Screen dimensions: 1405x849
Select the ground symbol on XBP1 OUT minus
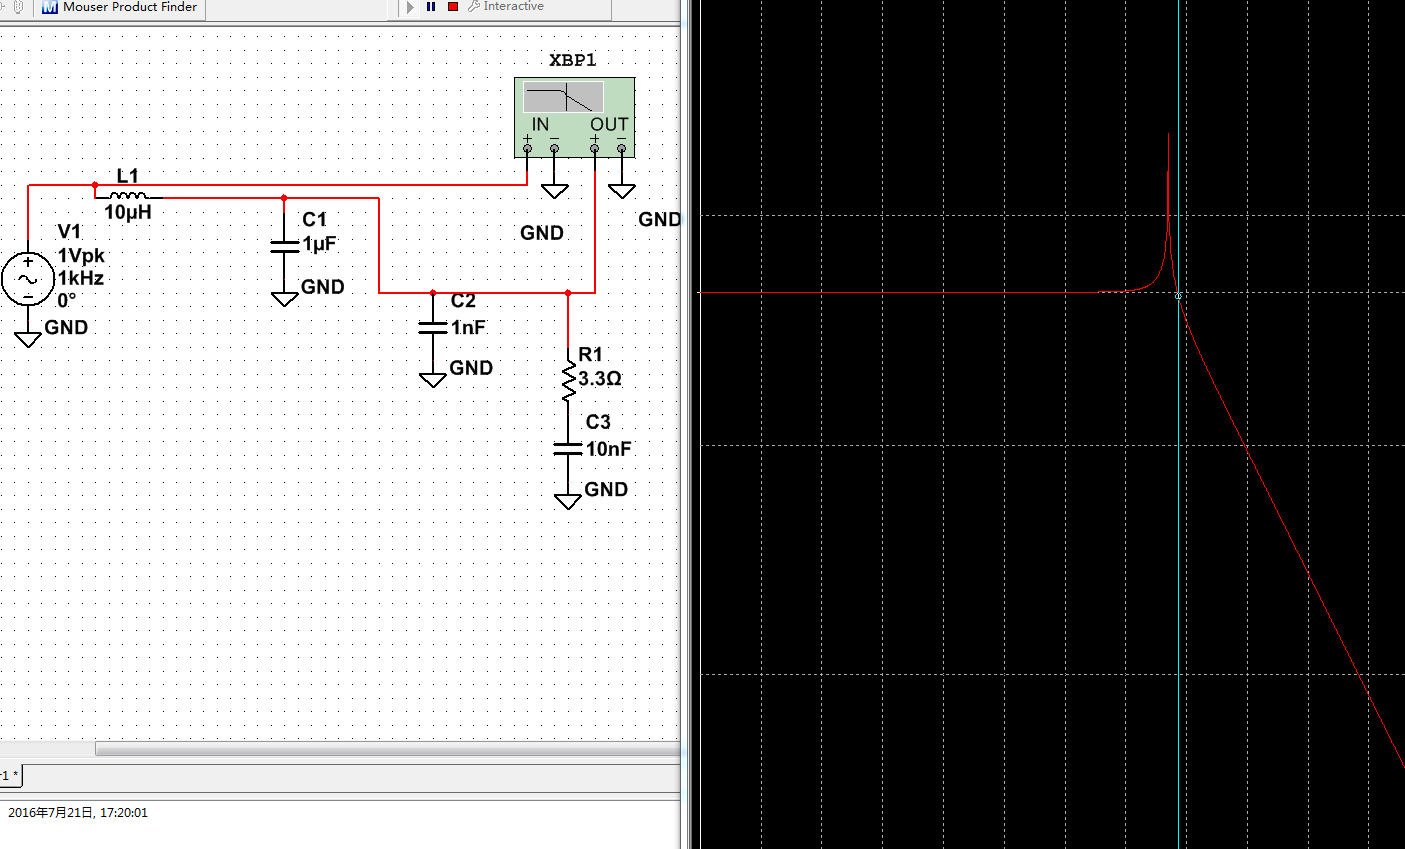click(x=621, y=191)
